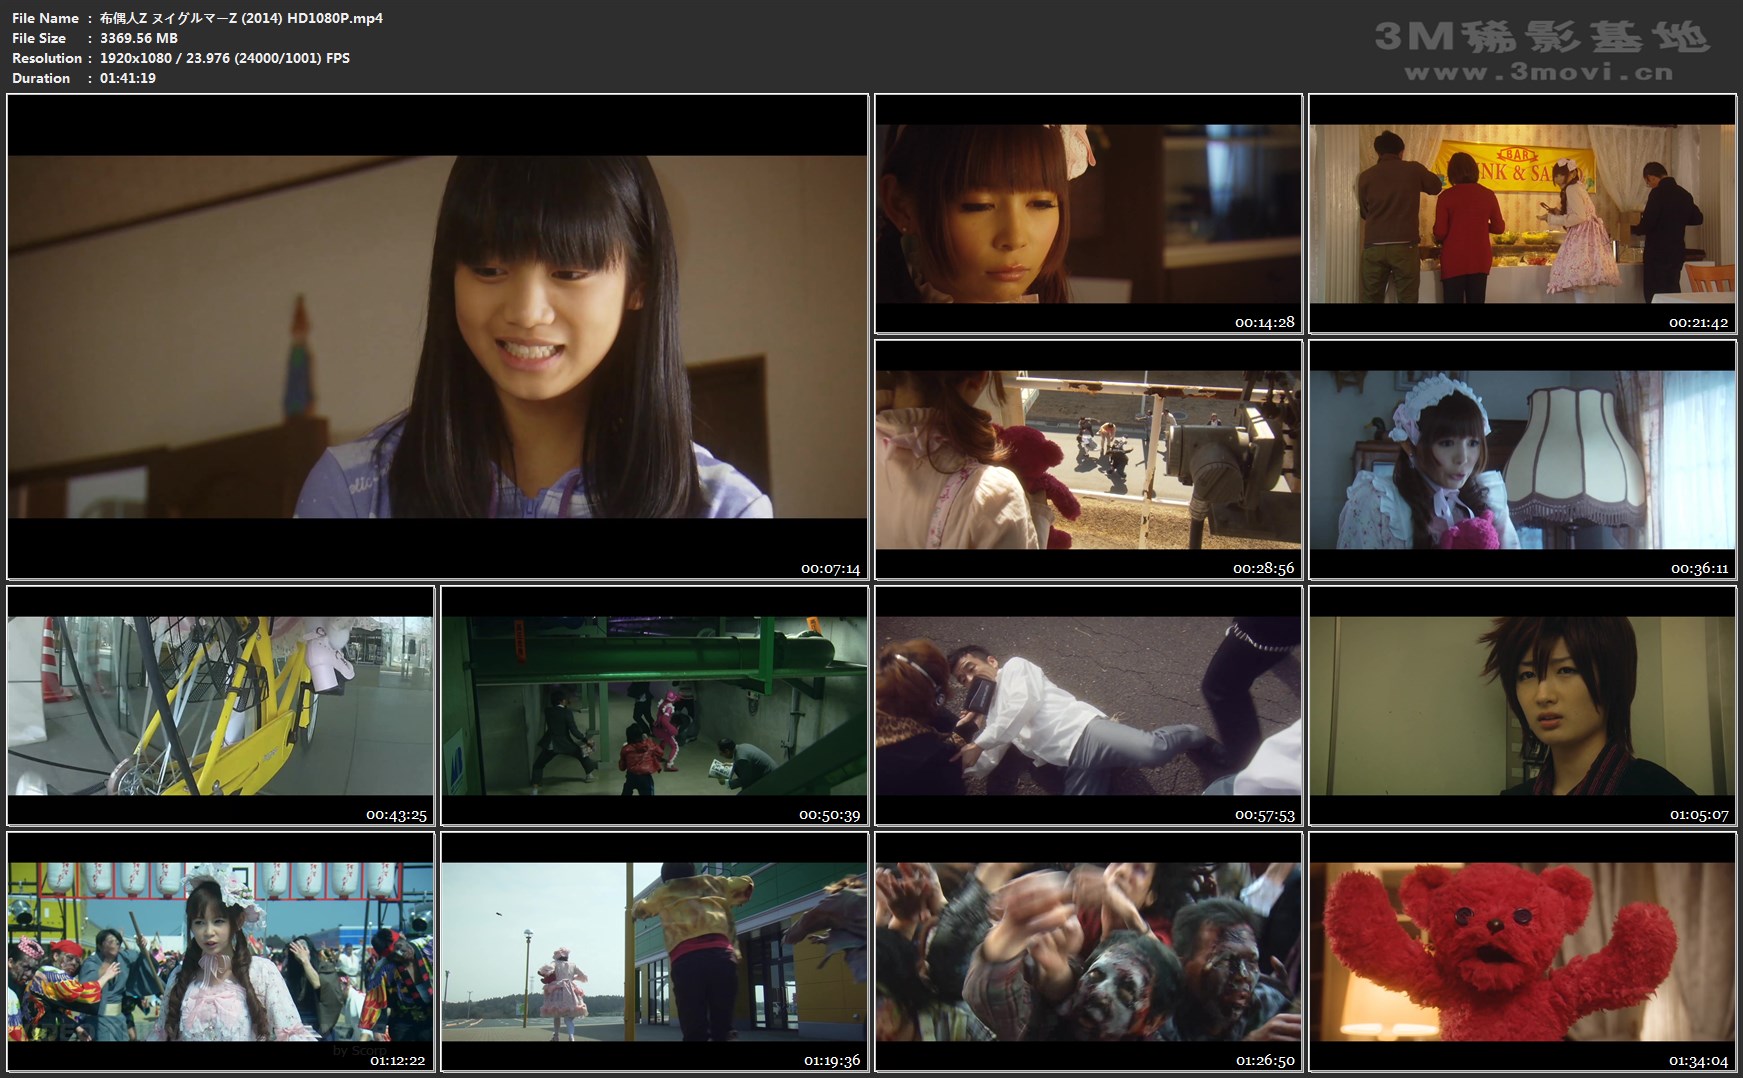The image size is (1743, 1078).
Task: Open the festival lantern scene at 01:12:22
Action: pyautogui.click(x=220, y=952)
